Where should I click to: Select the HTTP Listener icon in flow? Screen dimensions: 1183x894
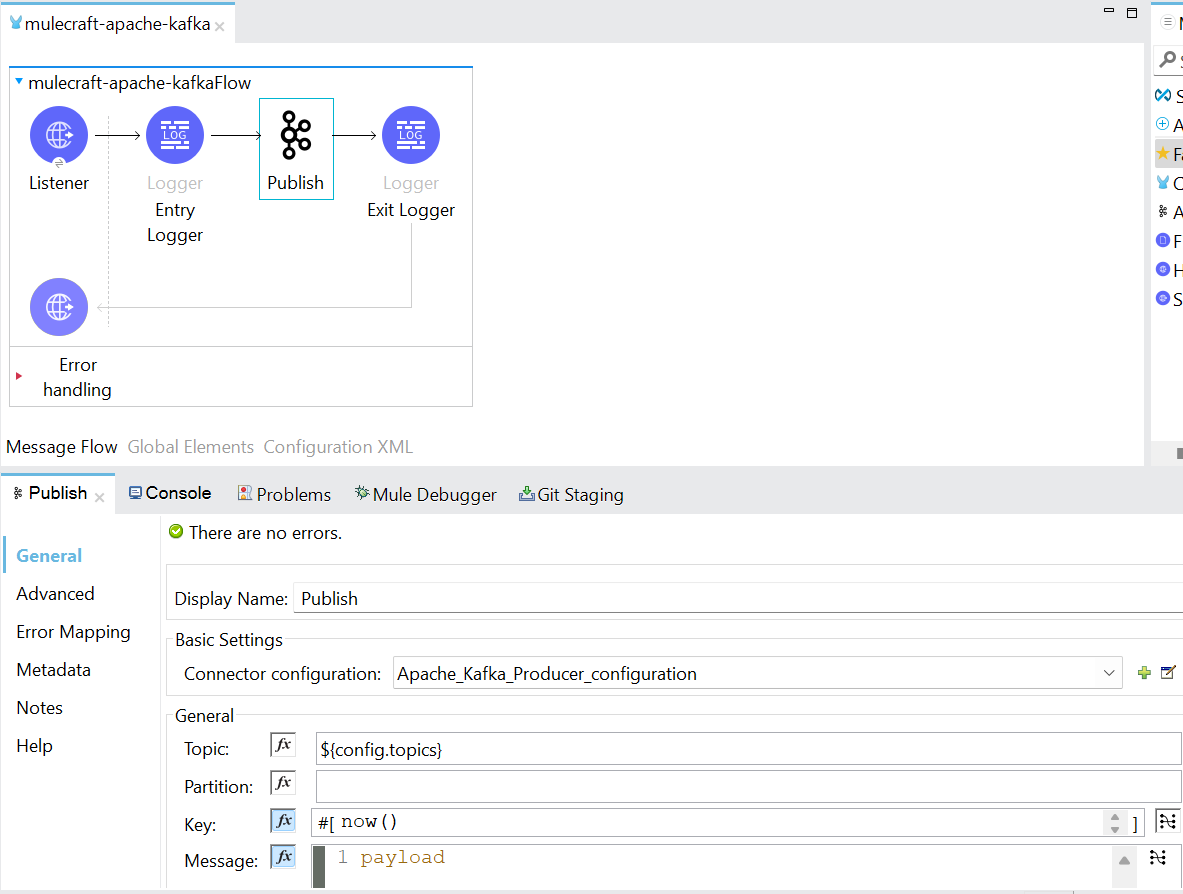(x=59, y=135)
